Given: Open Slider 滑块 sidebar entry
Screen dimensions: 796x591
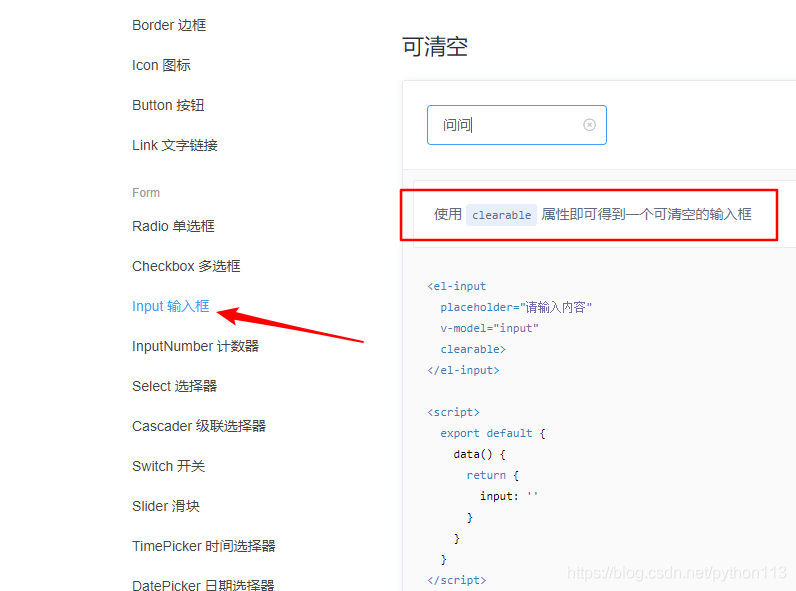Looking at the screenshot, I should click(x=166, y=506).
